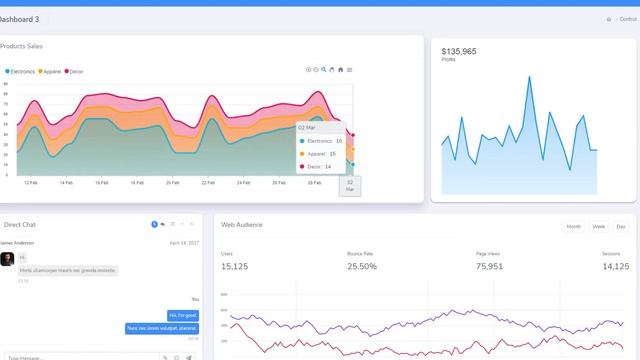Switch Web Audience to Day view
The height and width of the screenshot is (360, 640).
tap(621, 227)
